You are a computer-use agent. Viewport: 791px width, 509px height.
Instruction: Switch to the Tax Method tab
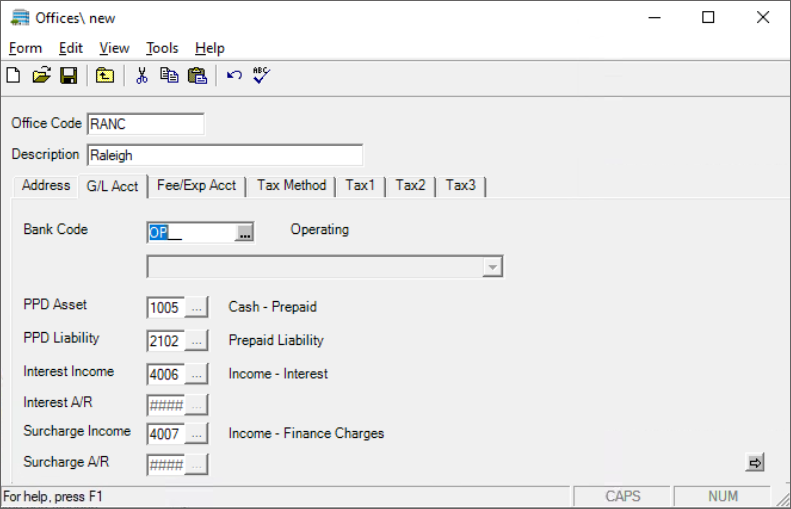(x=291, y=186)
